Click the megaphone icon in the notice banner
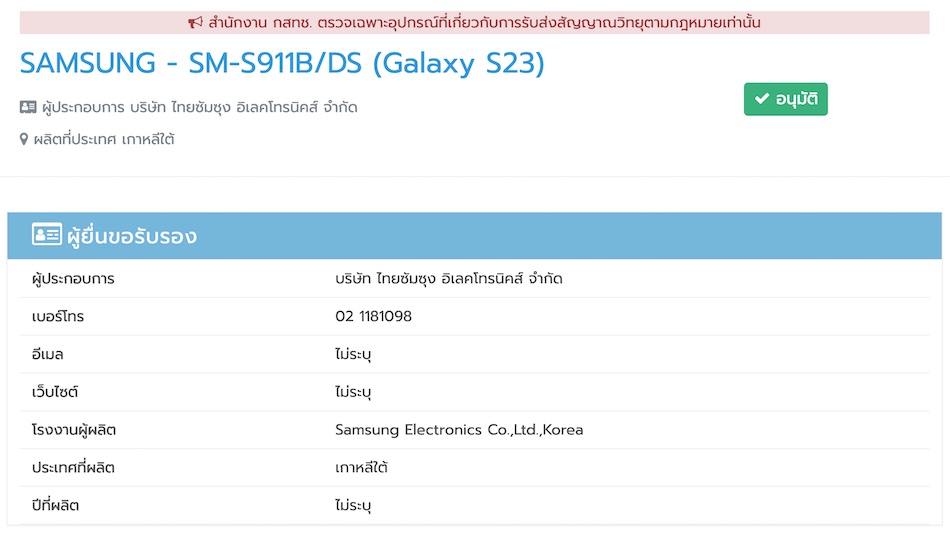This screenshot has width=950, height=539. pos(195,23)
